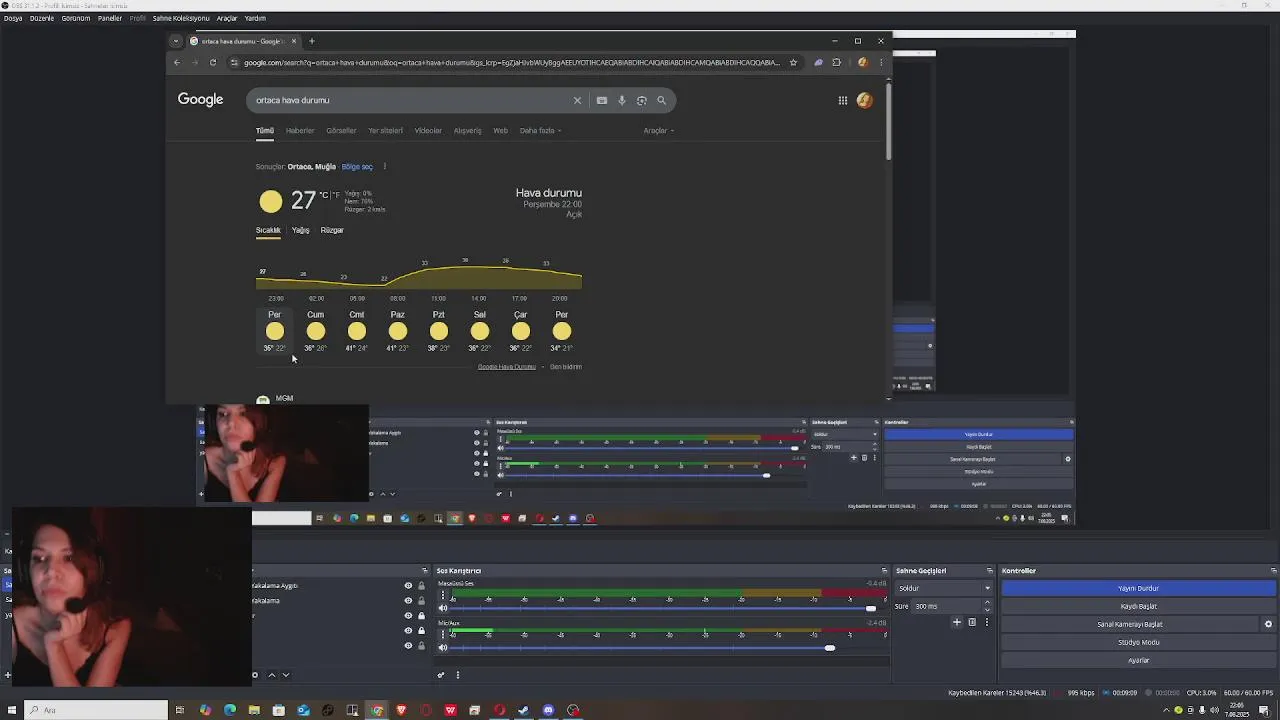The width and height of the screenshot is (1280, 720).
Task: Open the tab search dropdown in Chrome
Action: point(176,41)
